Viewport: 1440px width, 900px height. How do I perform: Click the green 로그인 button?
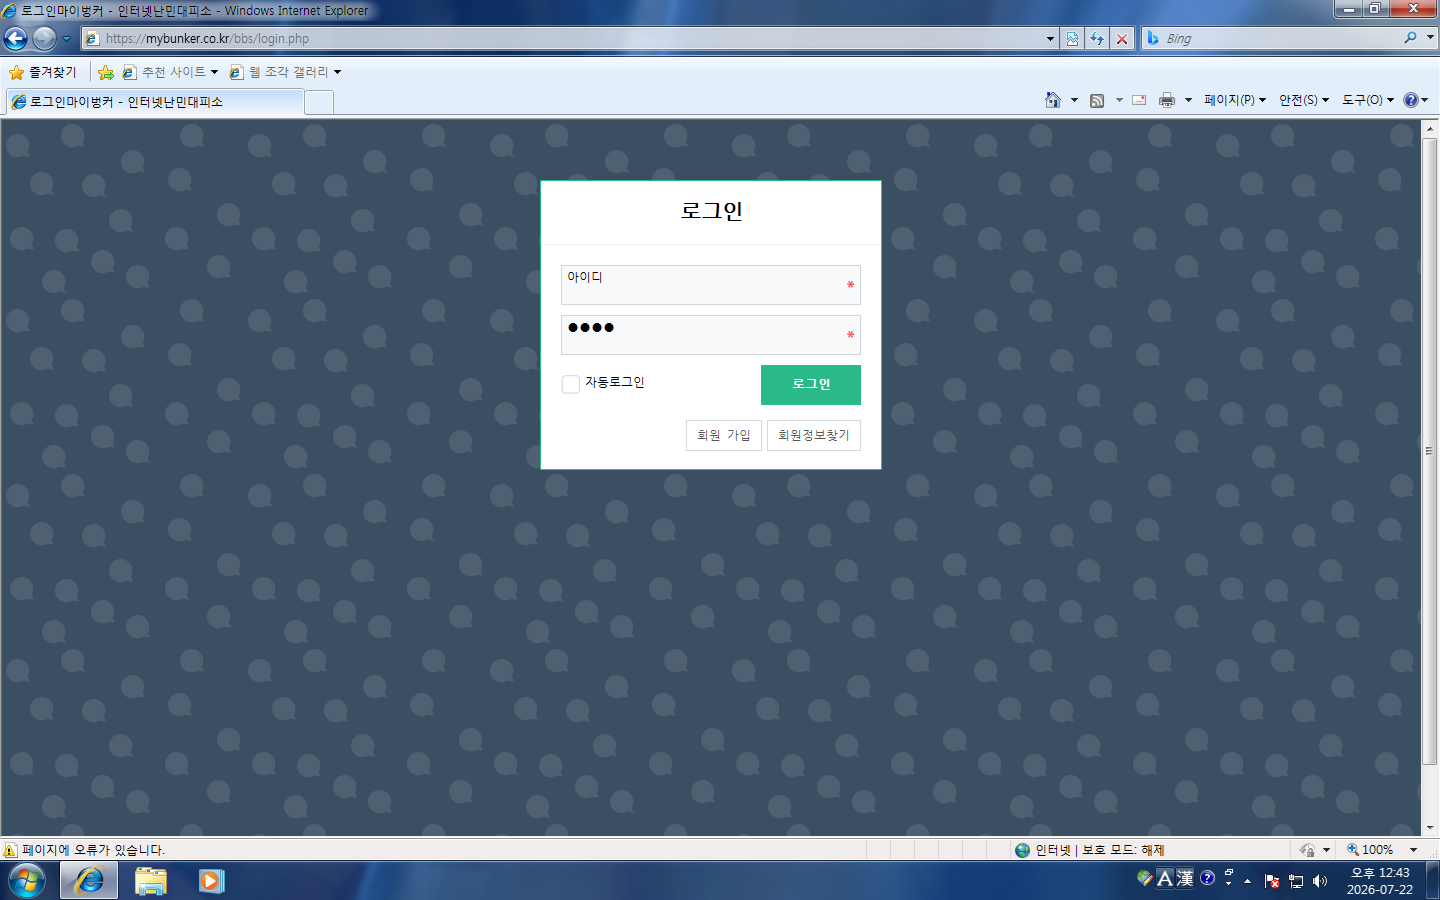(811, 385)
